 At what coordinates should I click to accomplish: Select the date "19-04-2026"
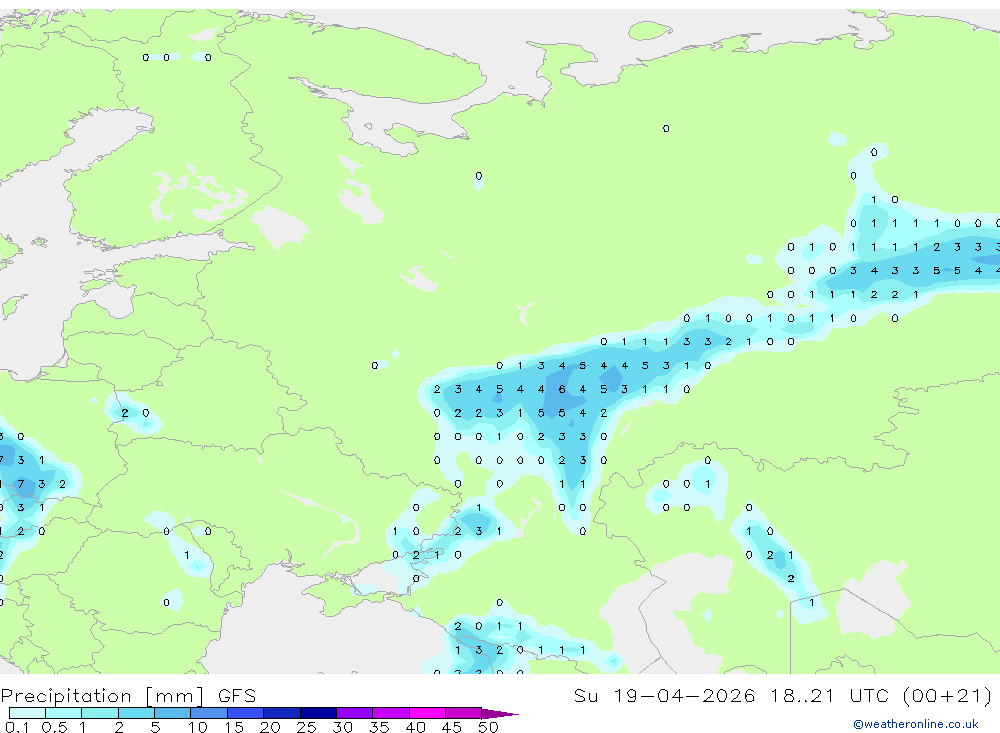(684, 695)
